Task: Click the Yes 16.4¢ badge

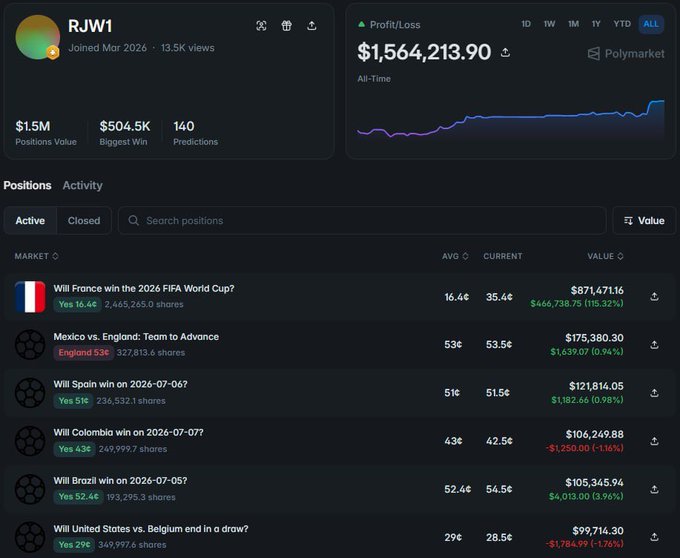Action: point(78,304)
